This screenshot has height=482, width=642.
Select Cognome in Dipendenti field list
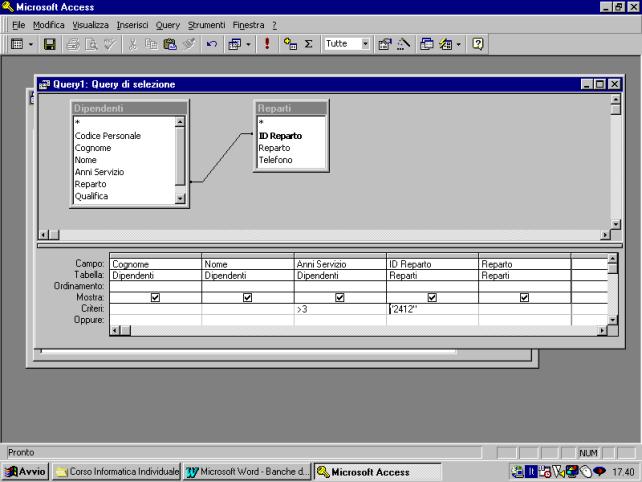[93, 148]
